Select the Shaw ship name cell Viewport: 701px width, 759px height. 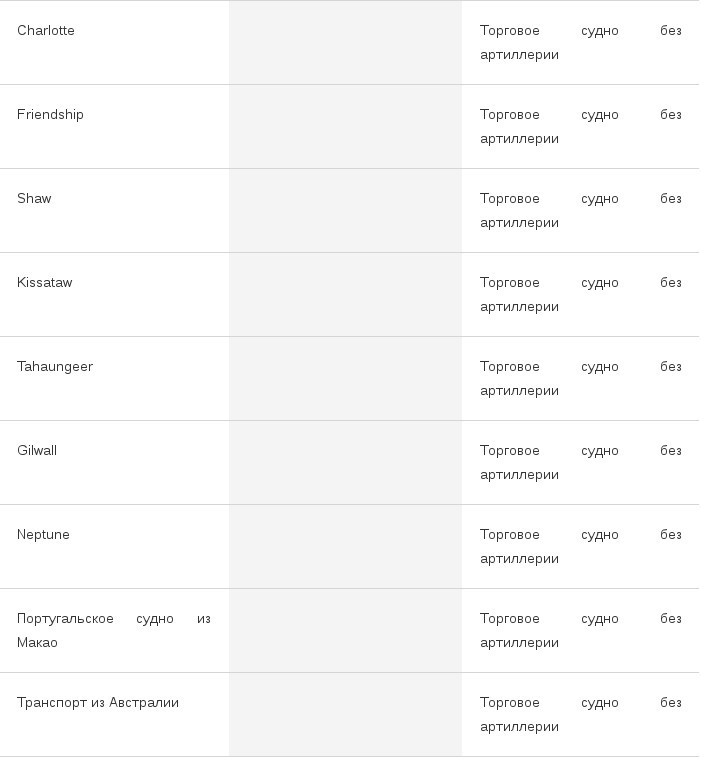115,211
